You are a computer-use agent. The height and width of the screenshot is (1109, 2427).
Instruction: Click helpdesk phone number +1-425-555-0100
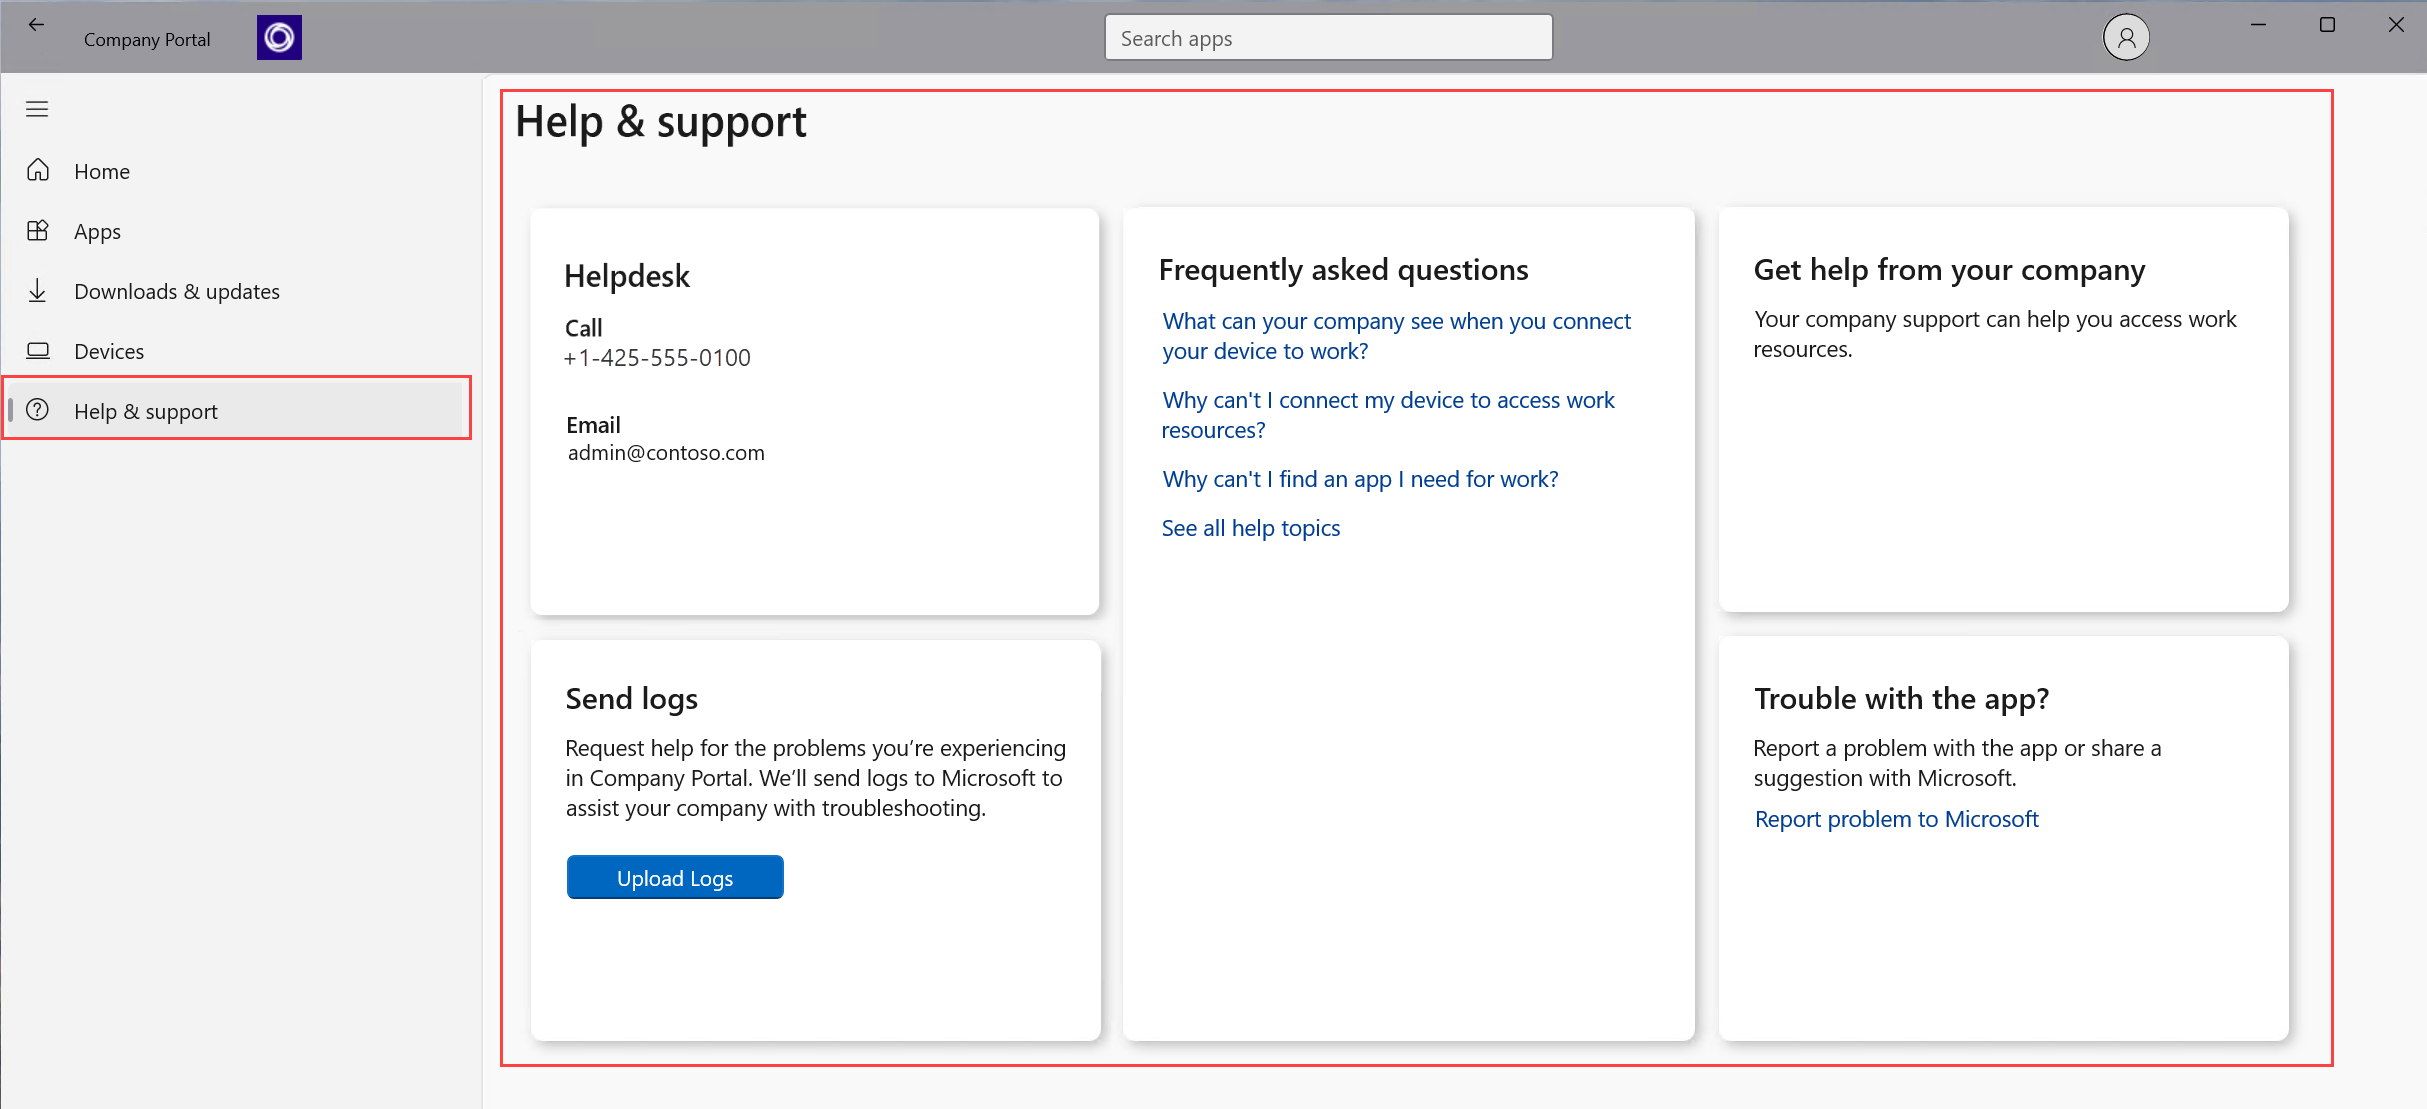coord(657,358)
